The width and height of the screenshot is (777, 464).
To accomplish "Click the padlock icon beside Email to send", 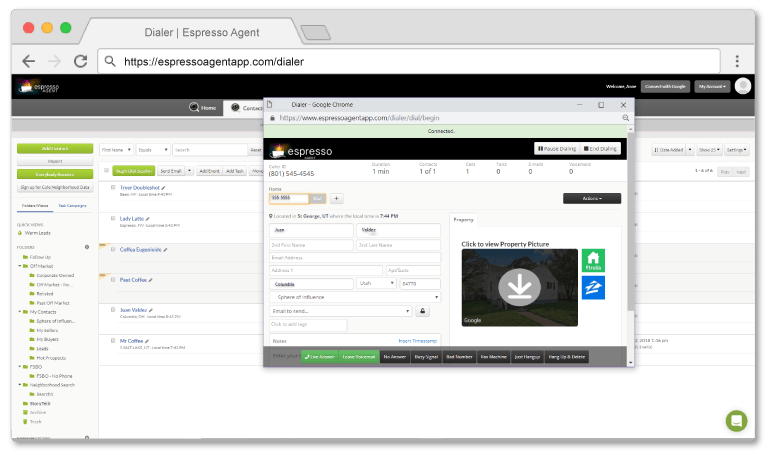I will coord(422,311).
